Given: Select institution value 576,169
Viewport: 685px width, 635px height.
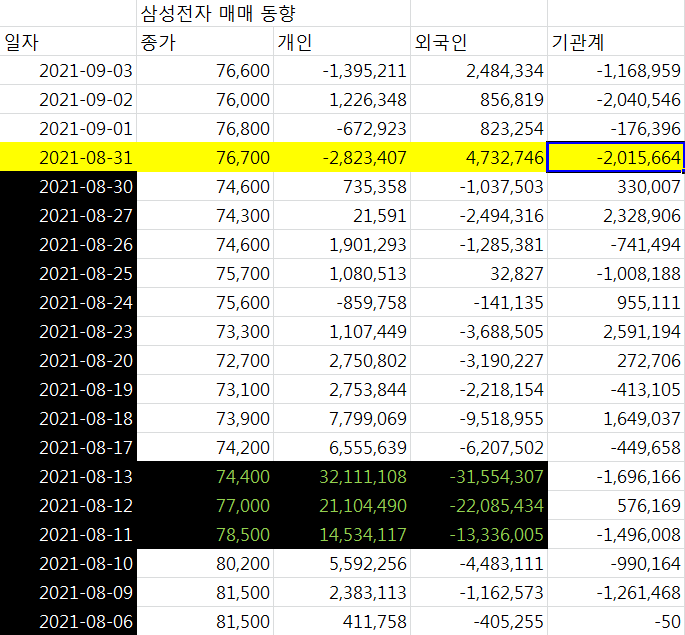Looking at the screenshot, I should tap(616, 505).
